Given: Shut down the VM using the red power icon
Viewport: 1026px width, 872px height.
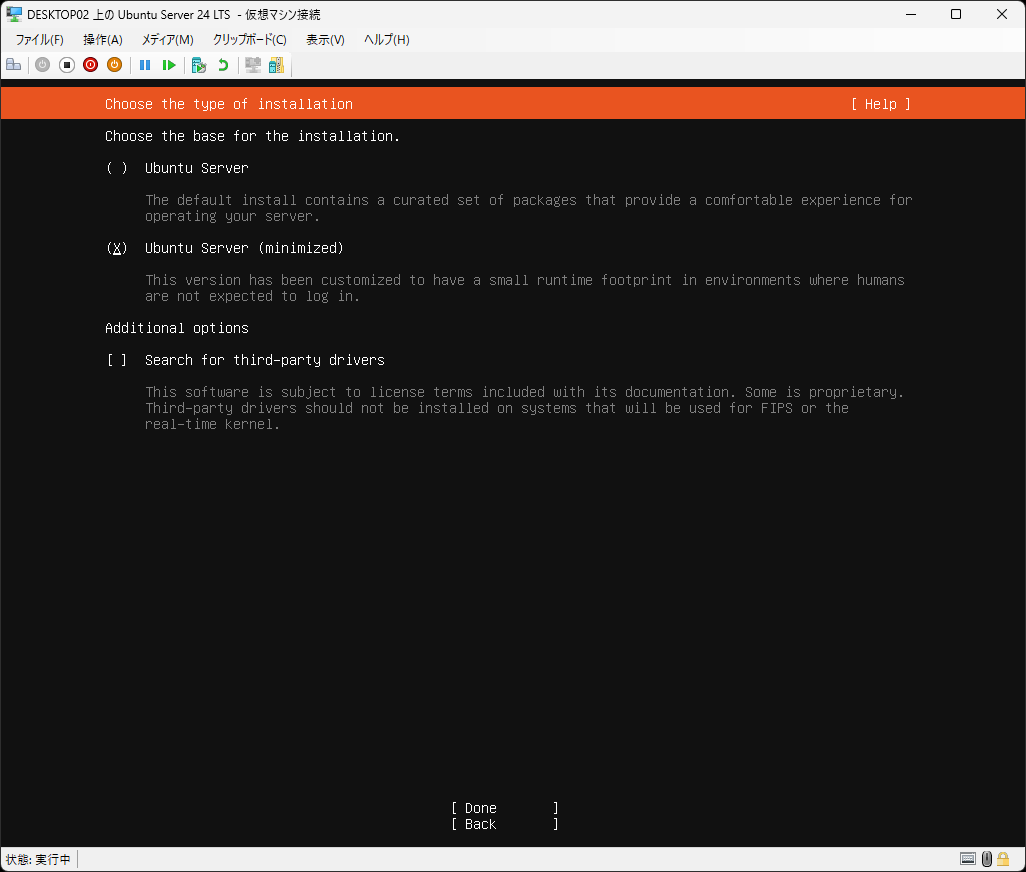Looking at the screenshot, I should 90,65.
